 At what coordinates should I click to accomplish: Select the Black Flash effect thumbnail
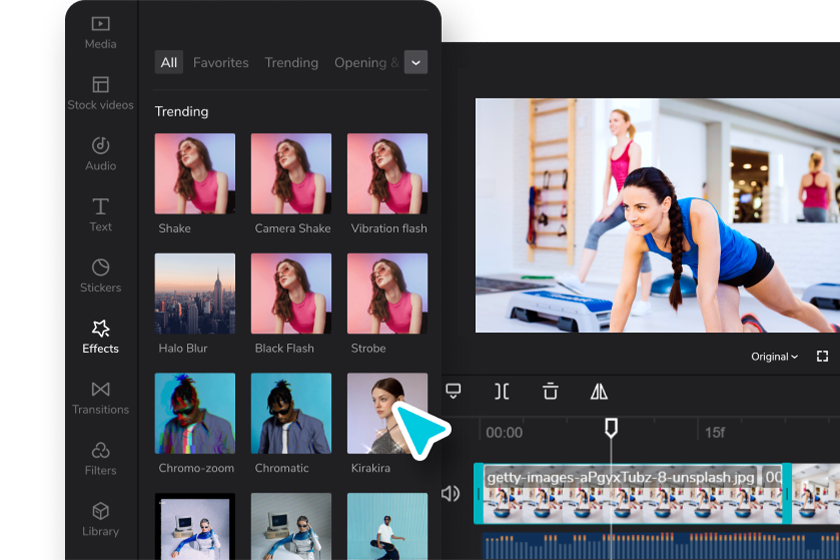point(291,294)
